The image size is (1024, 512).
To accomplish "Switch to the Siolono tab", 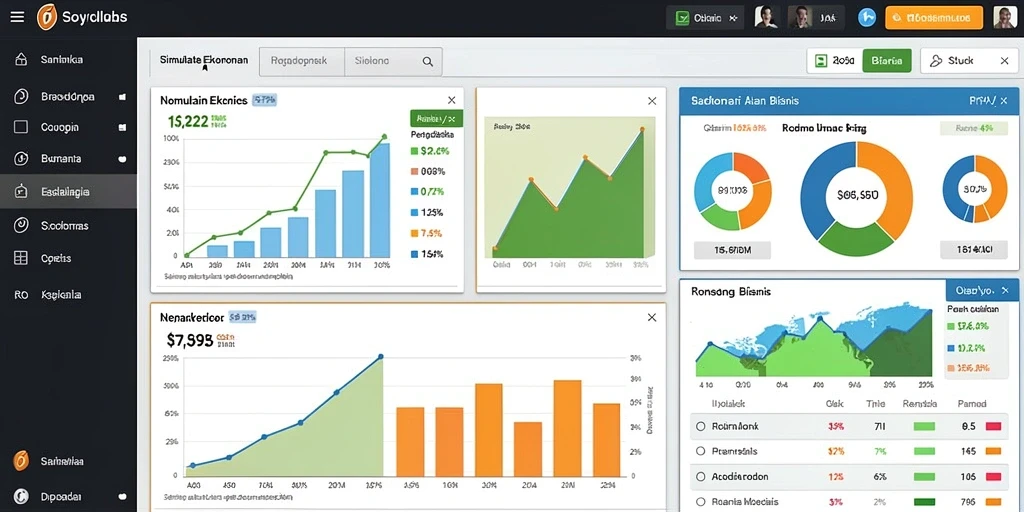I will pyautogui.click(x=393, y=61).
